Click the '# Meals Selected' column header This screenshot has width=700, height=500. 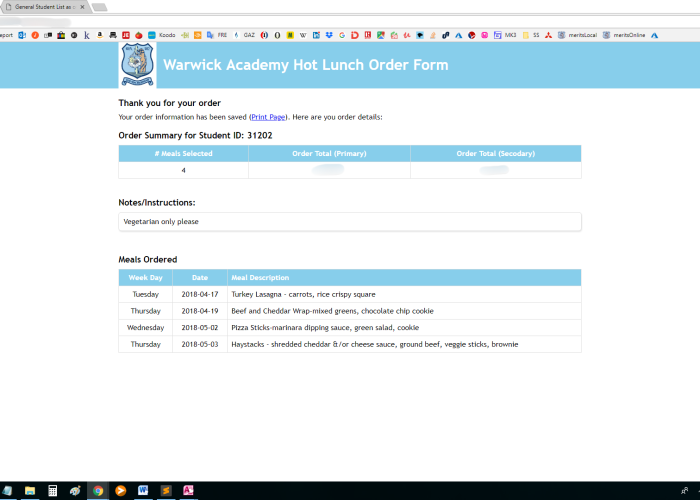183,154
